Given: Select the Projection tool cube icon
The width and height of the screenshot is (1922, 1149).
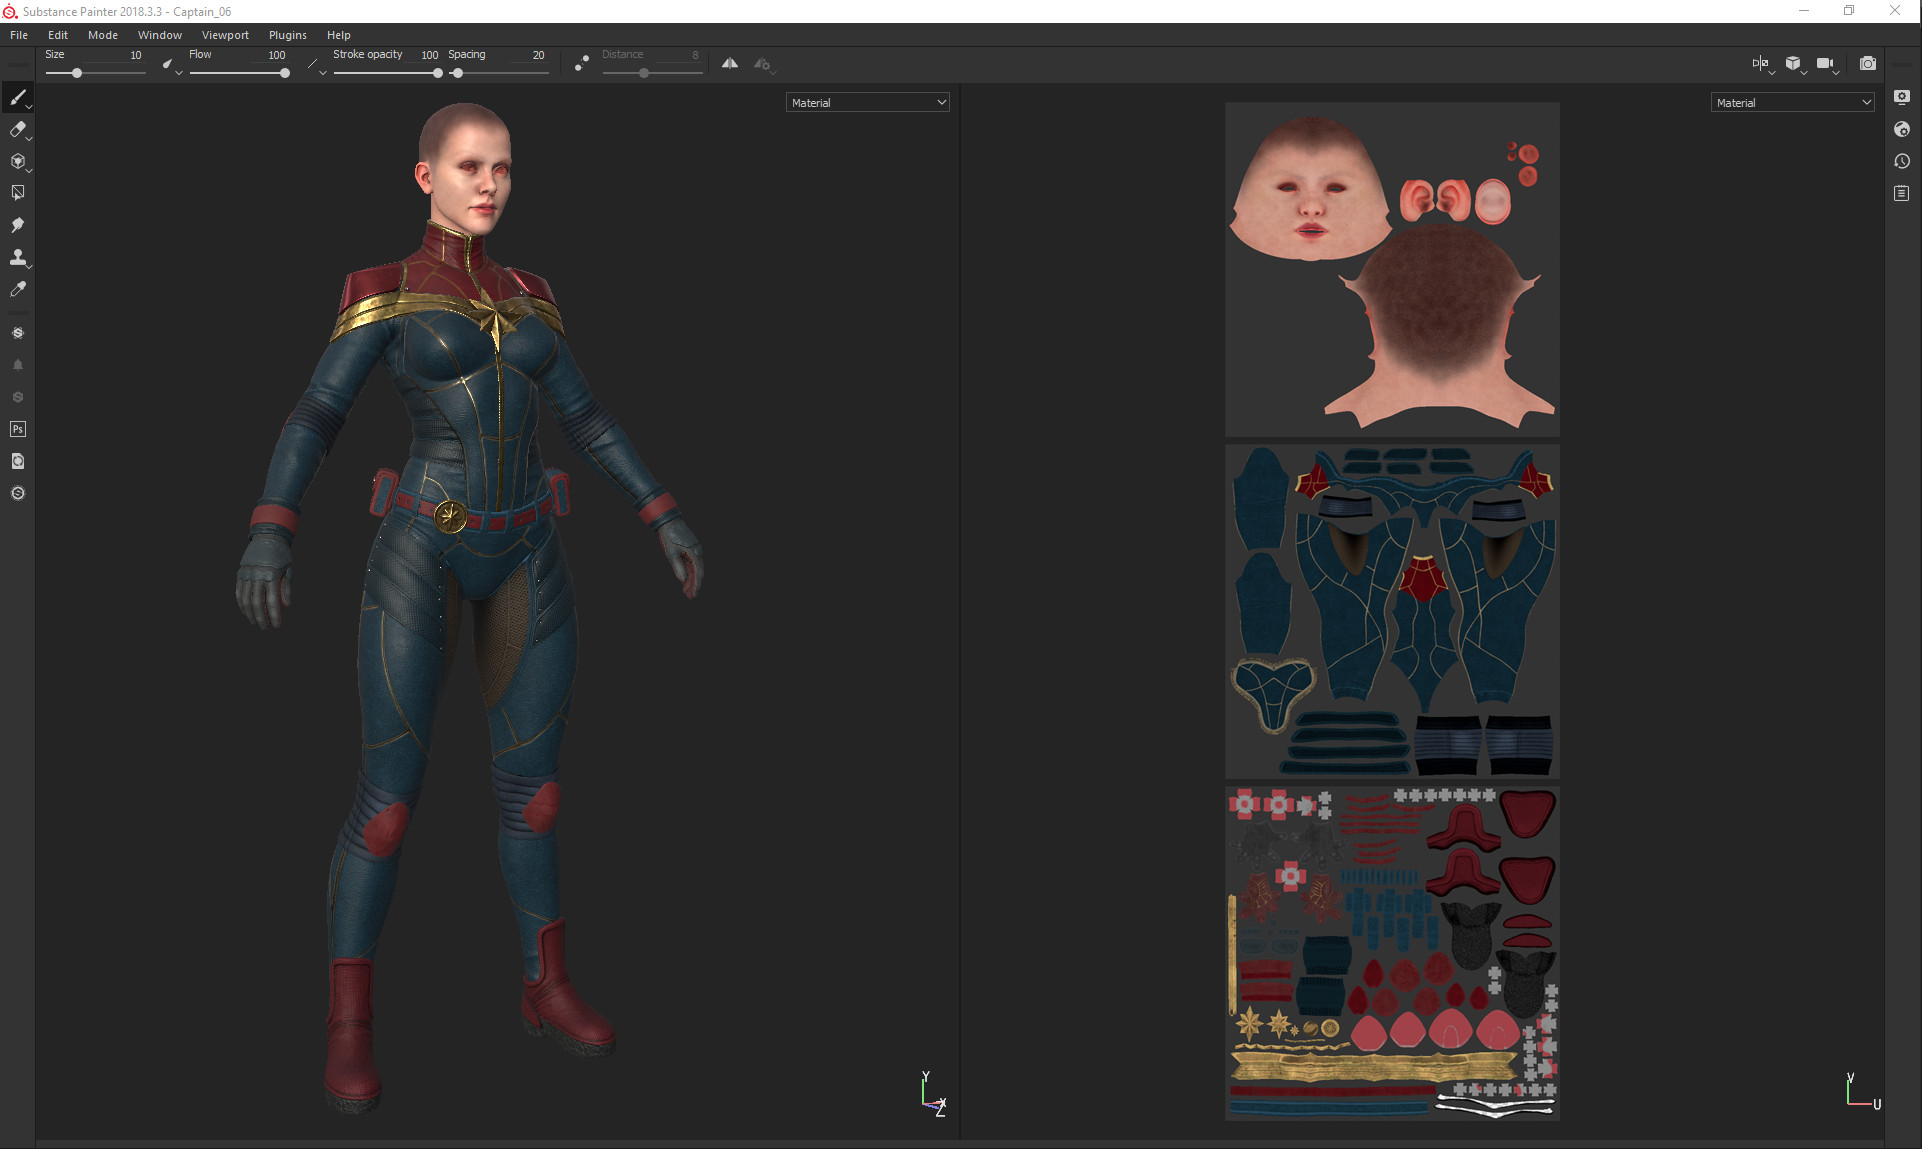Looking at the screenshot, I should point(17,161).
